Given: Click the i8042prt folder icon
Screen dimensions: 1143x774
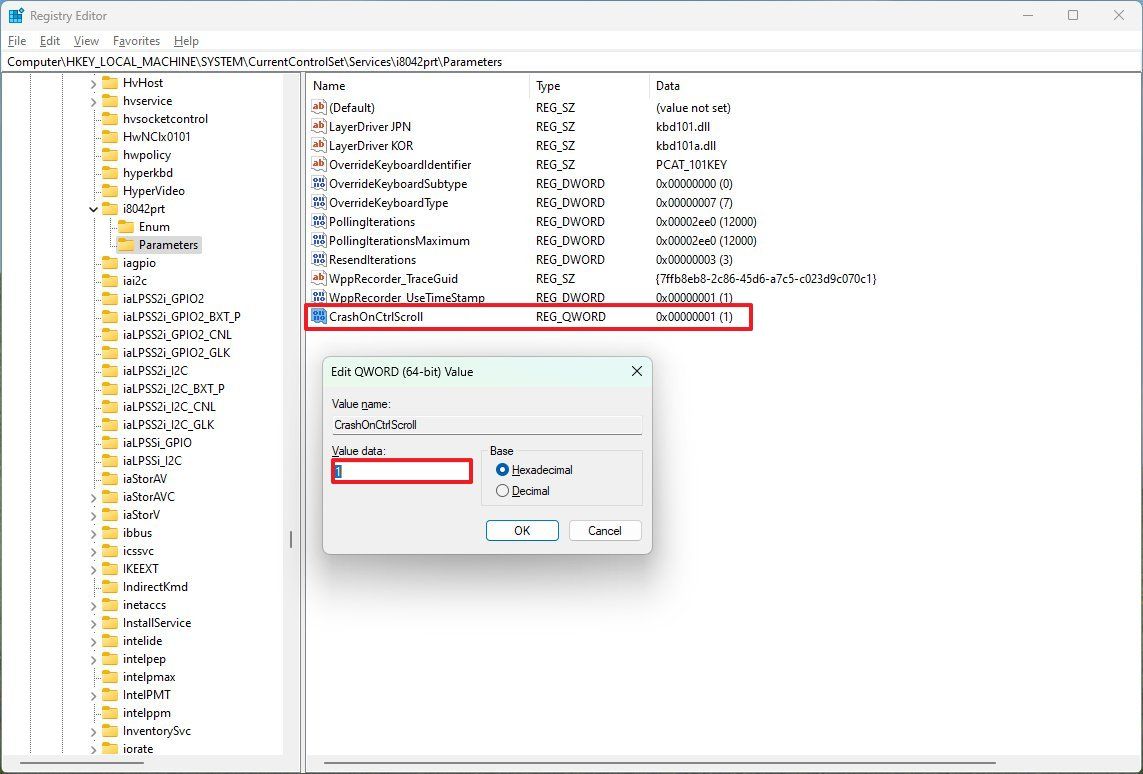Looking at the screenshot, I should pyautogui.click(x=110, y=208).
